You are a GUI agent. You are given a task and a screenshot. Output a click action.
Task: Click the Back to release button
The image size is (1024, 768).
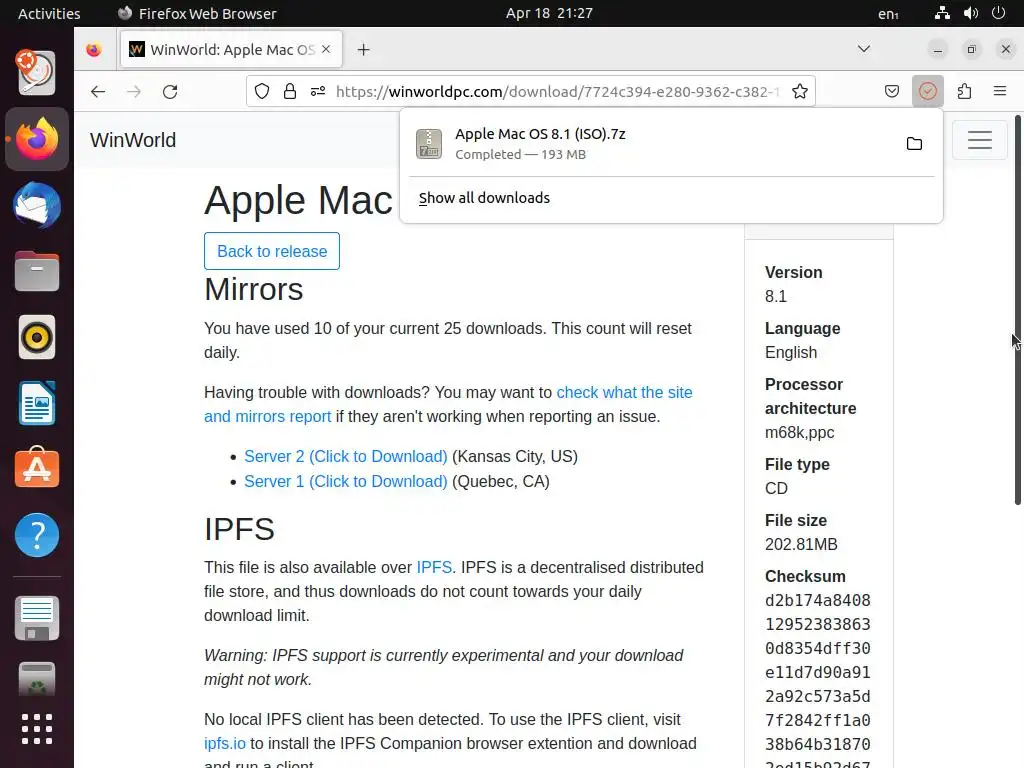coord(272,251)
